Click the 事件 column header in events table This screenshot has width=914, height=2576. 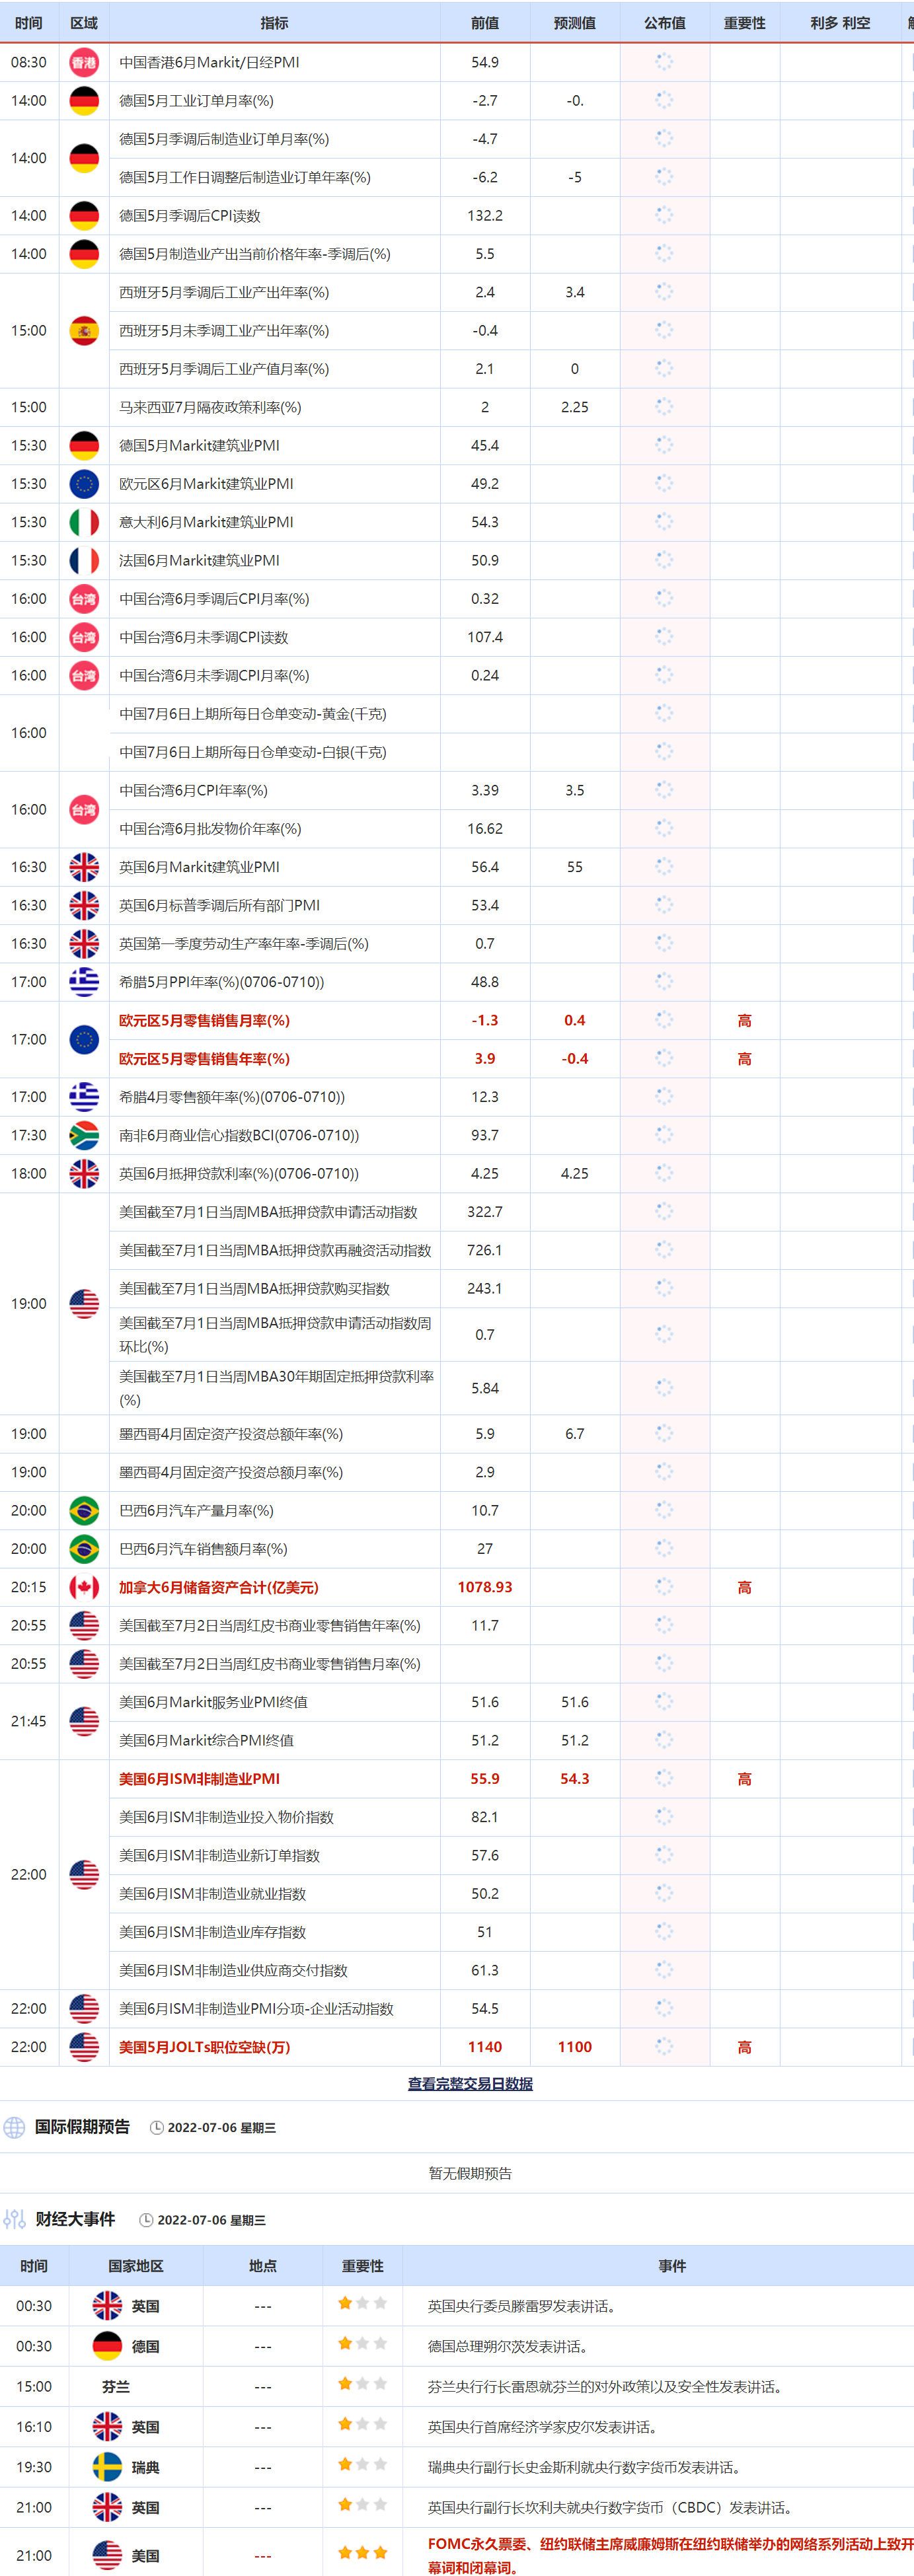click(x=671, y=2265)
